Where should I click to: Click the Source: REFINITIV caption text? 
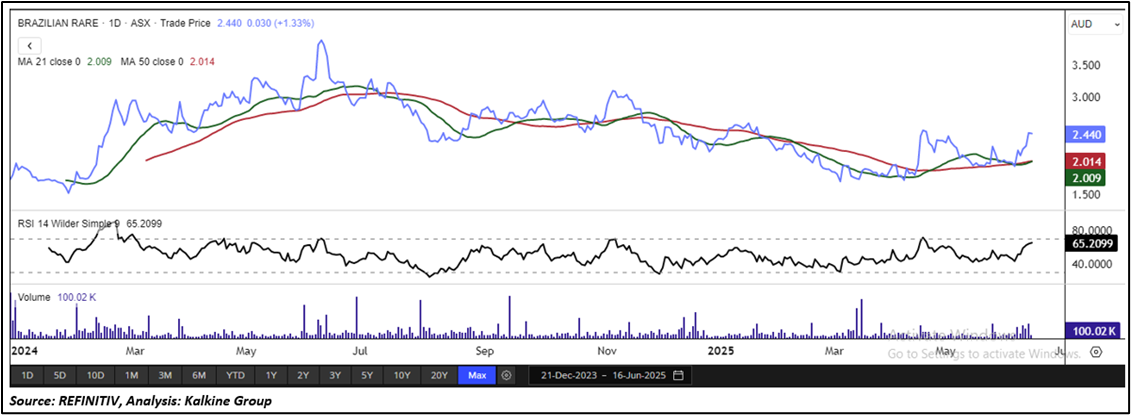point(141,401)
